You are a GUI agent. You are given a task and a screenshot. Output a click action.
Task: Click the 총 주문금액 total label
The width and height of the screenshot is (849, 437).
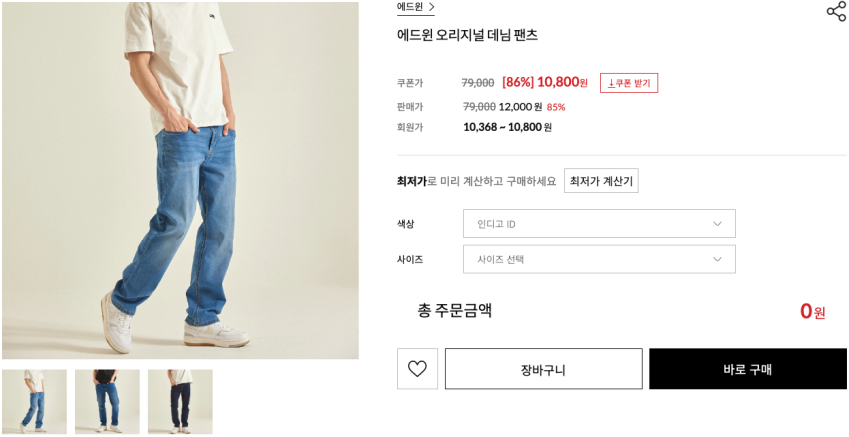click(x=454, y=310)
